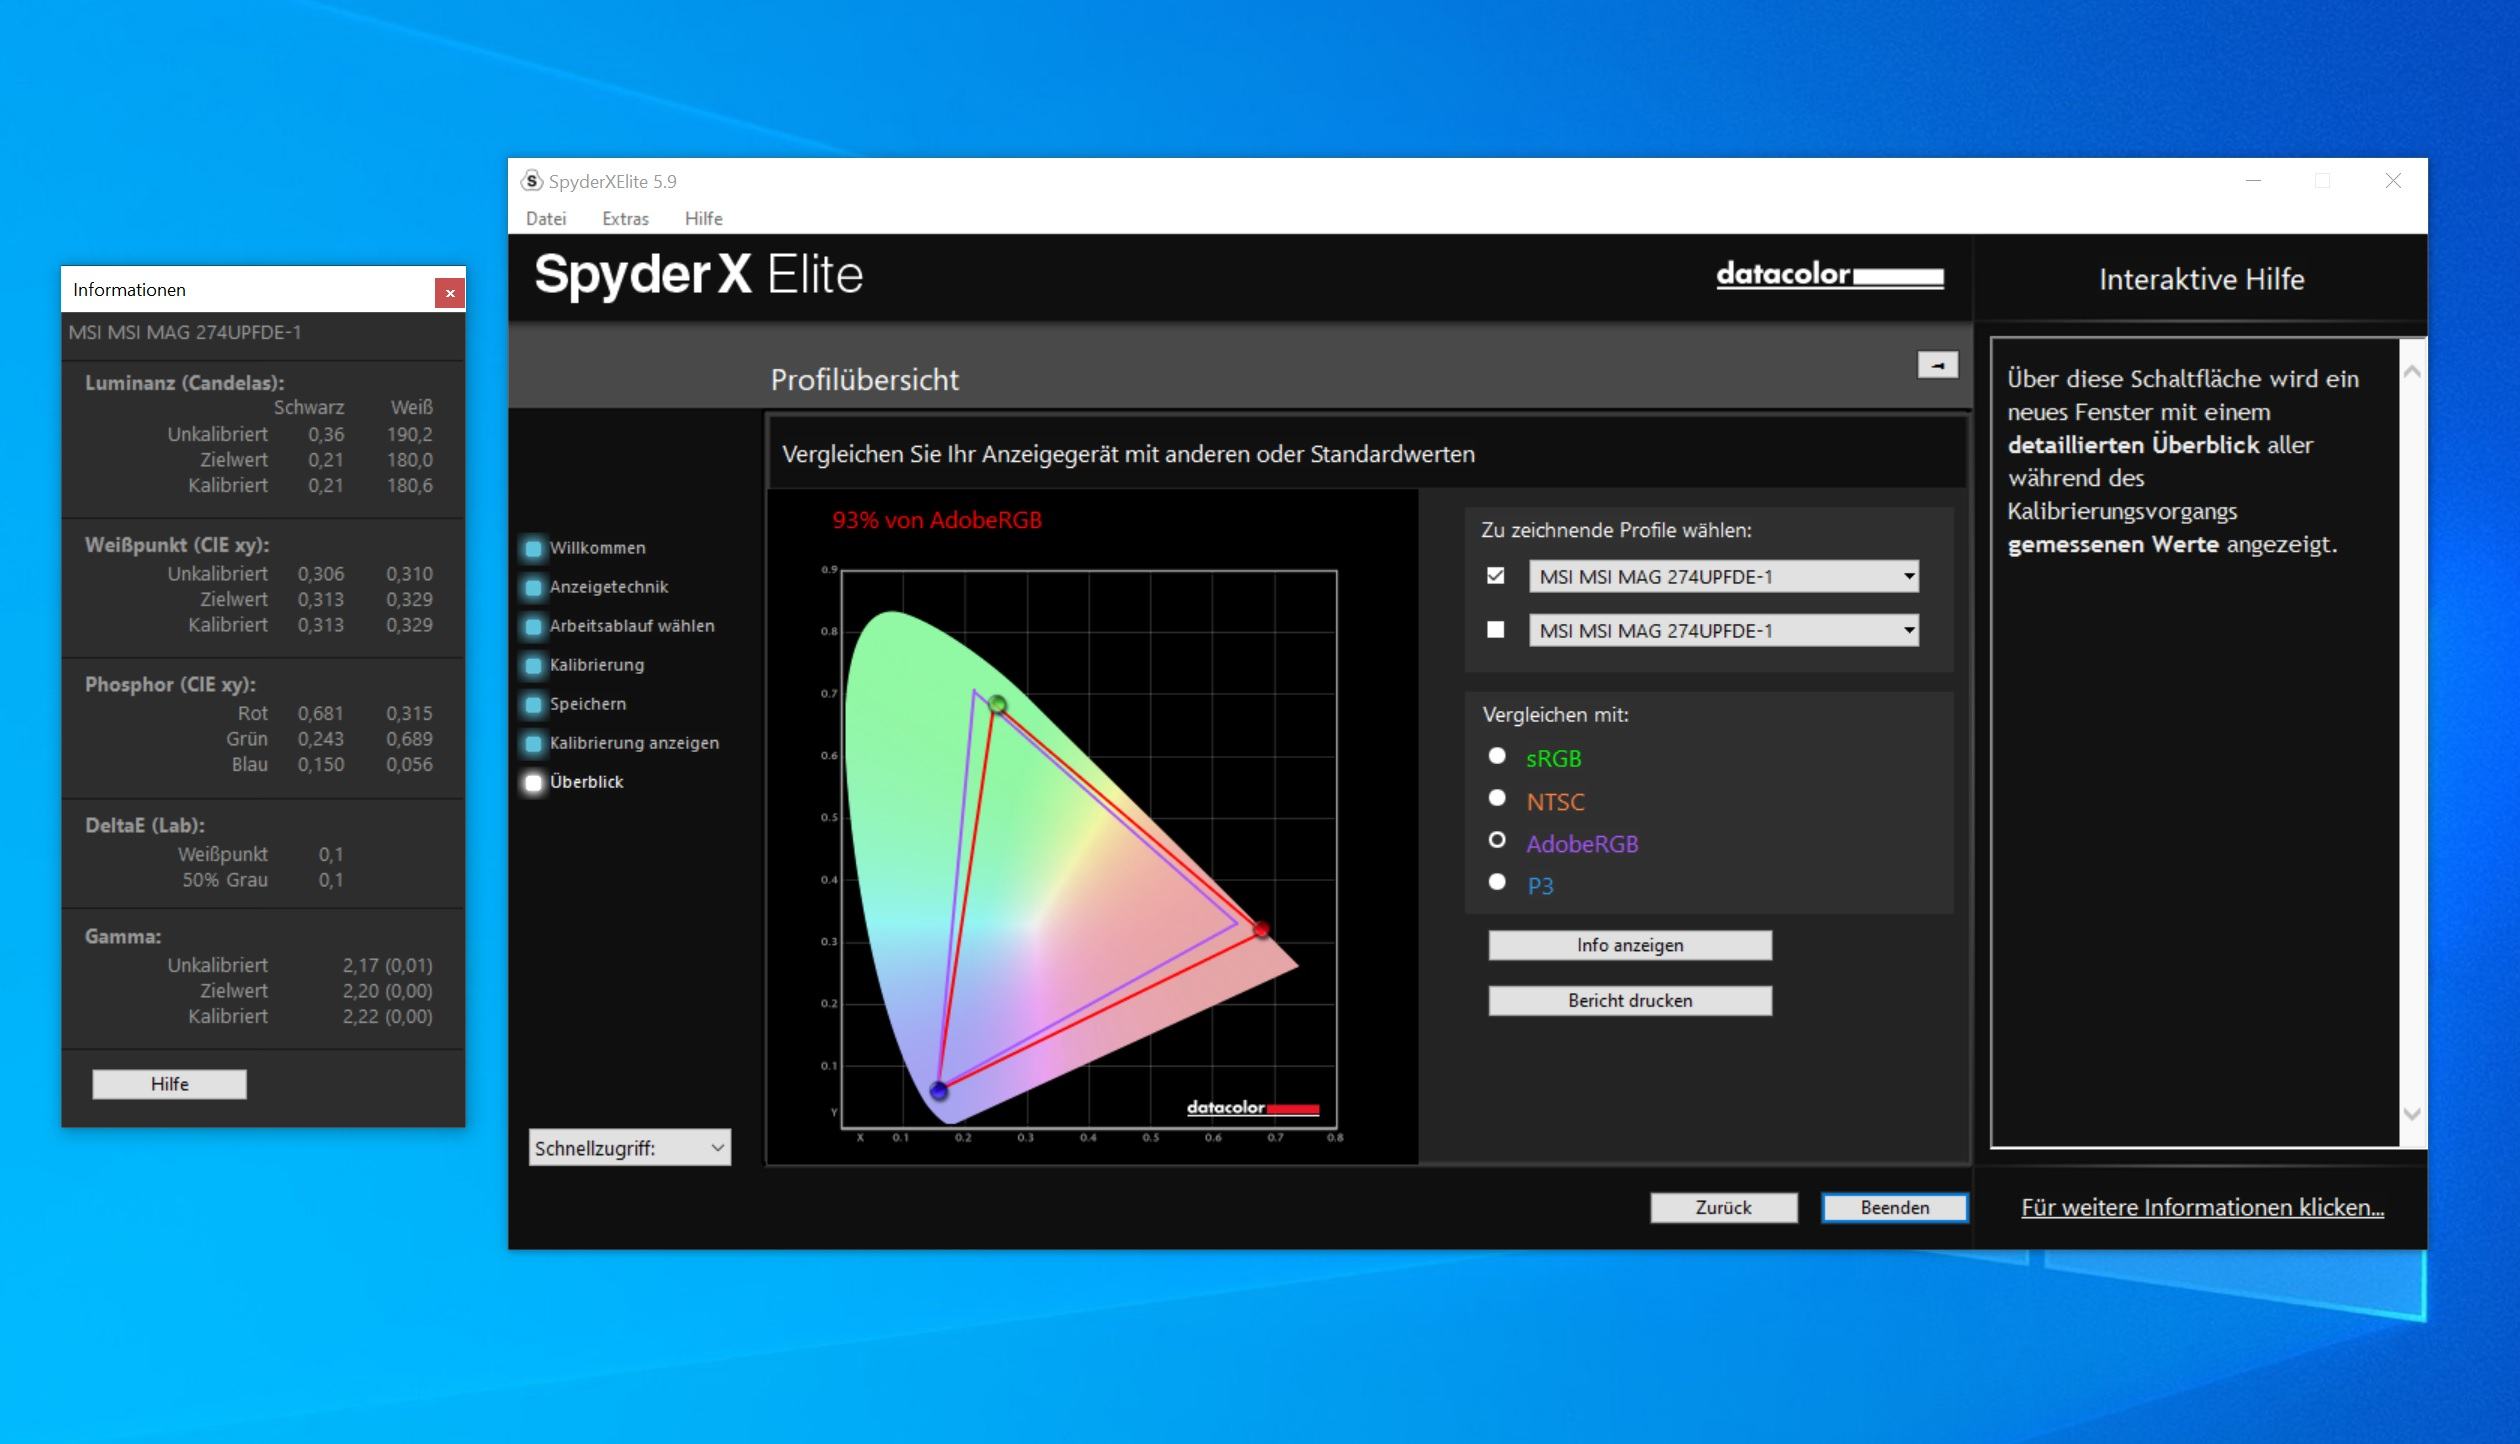Select the AdobeRGB comparison radio button
Image resolution: width=2520 pixels, height=1444 pixels.
click(1496, 840)
